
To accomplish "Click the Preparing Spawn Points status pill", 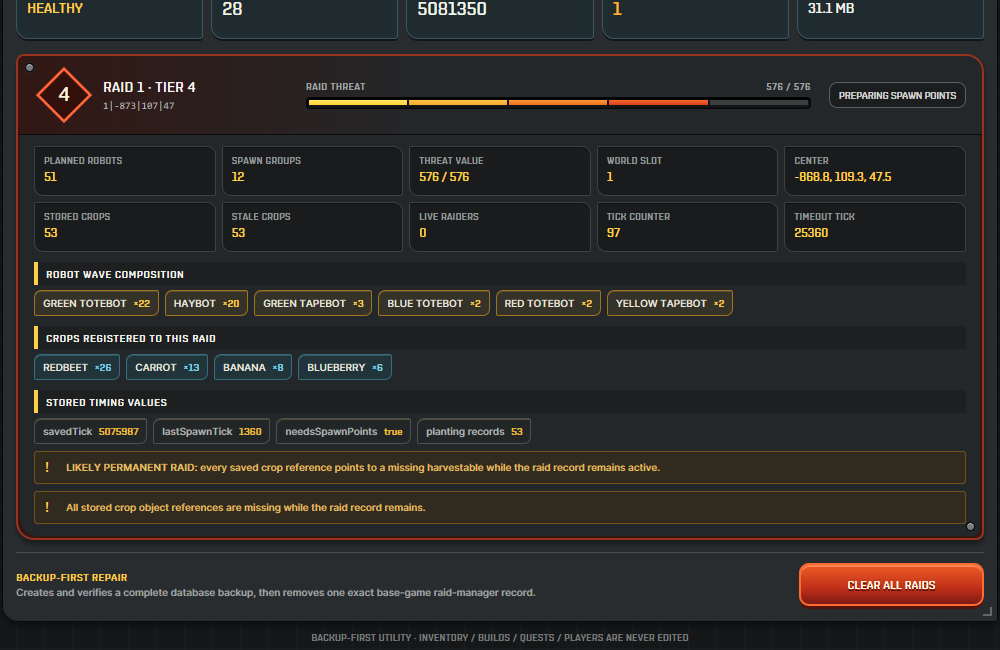I will pos(897,96).
